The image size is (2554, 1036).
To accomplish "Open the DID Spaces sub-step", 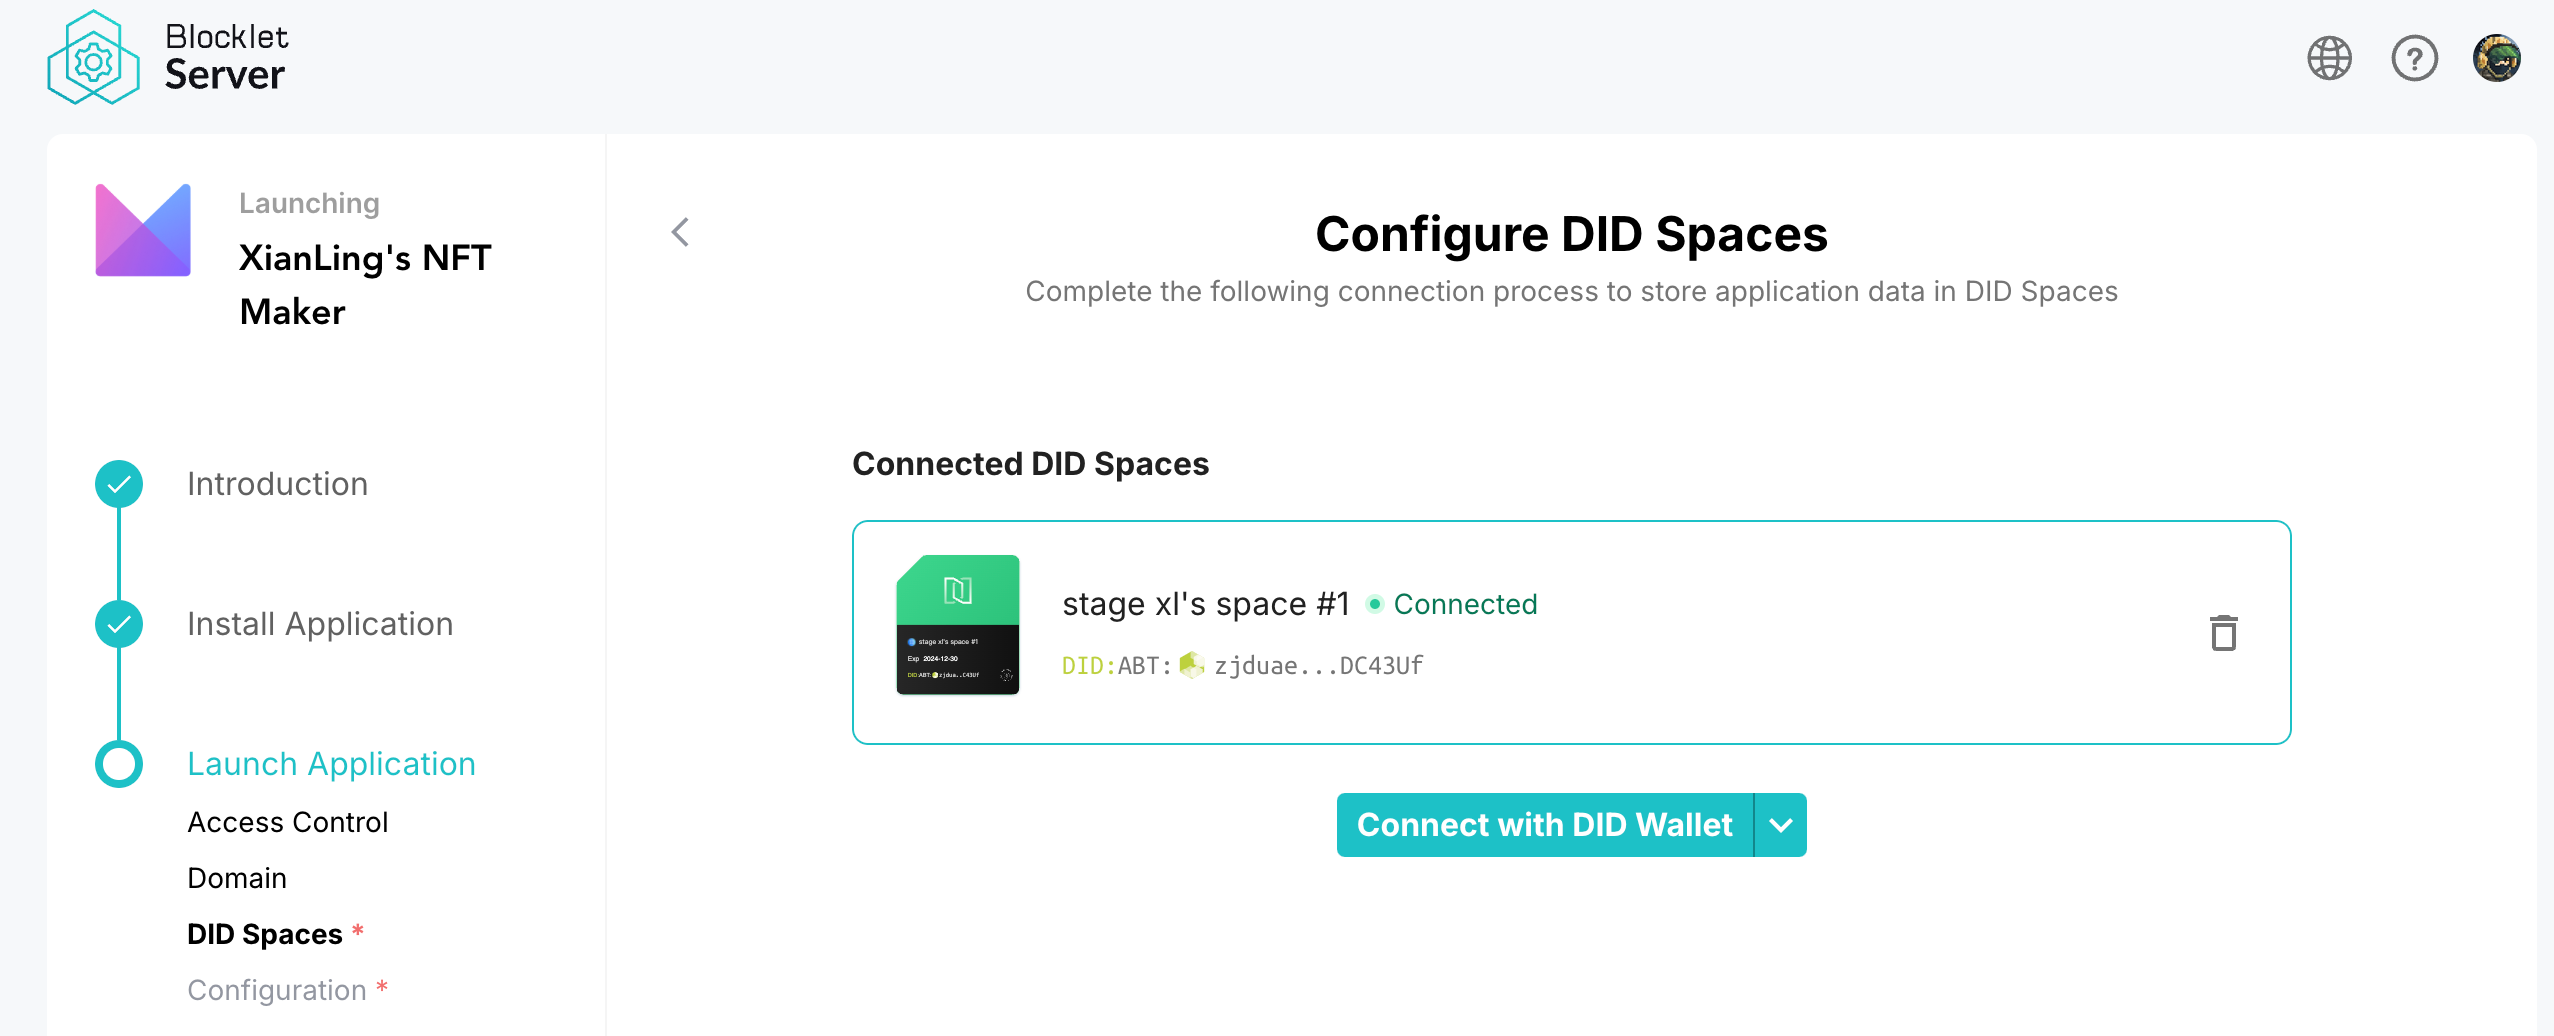I will pos(265,934).
